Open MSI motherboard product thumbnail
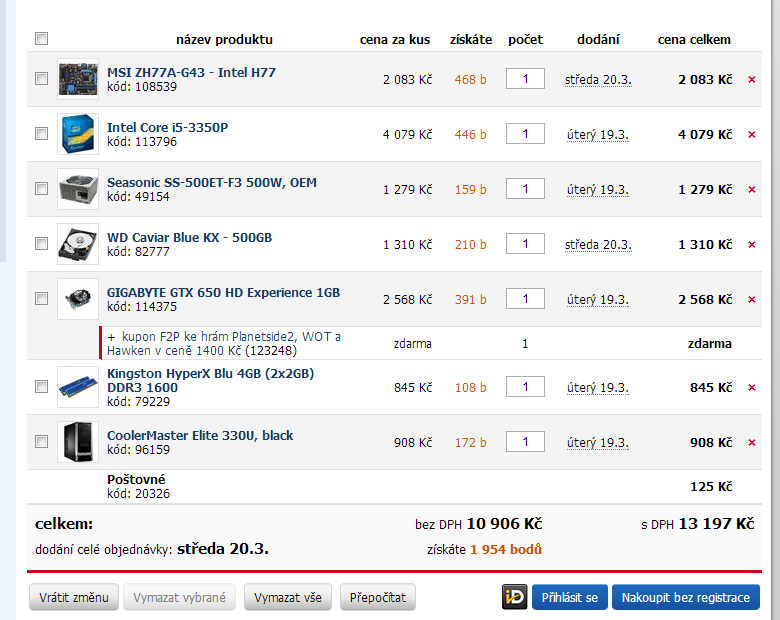The image size is (780, 620). tap(78, 79)
